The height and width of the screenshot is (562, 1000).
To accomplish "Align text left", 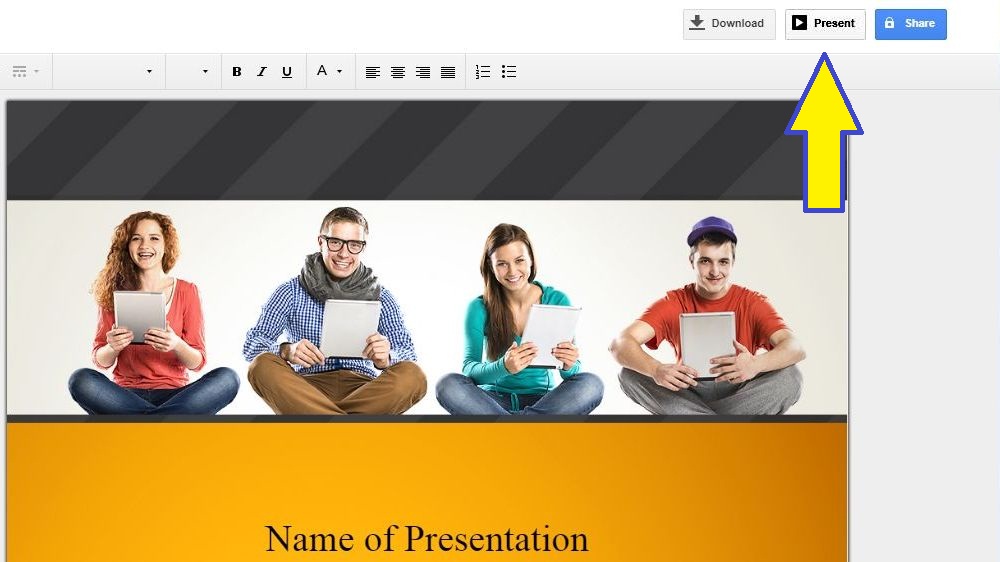I will (x=372, y=72).
